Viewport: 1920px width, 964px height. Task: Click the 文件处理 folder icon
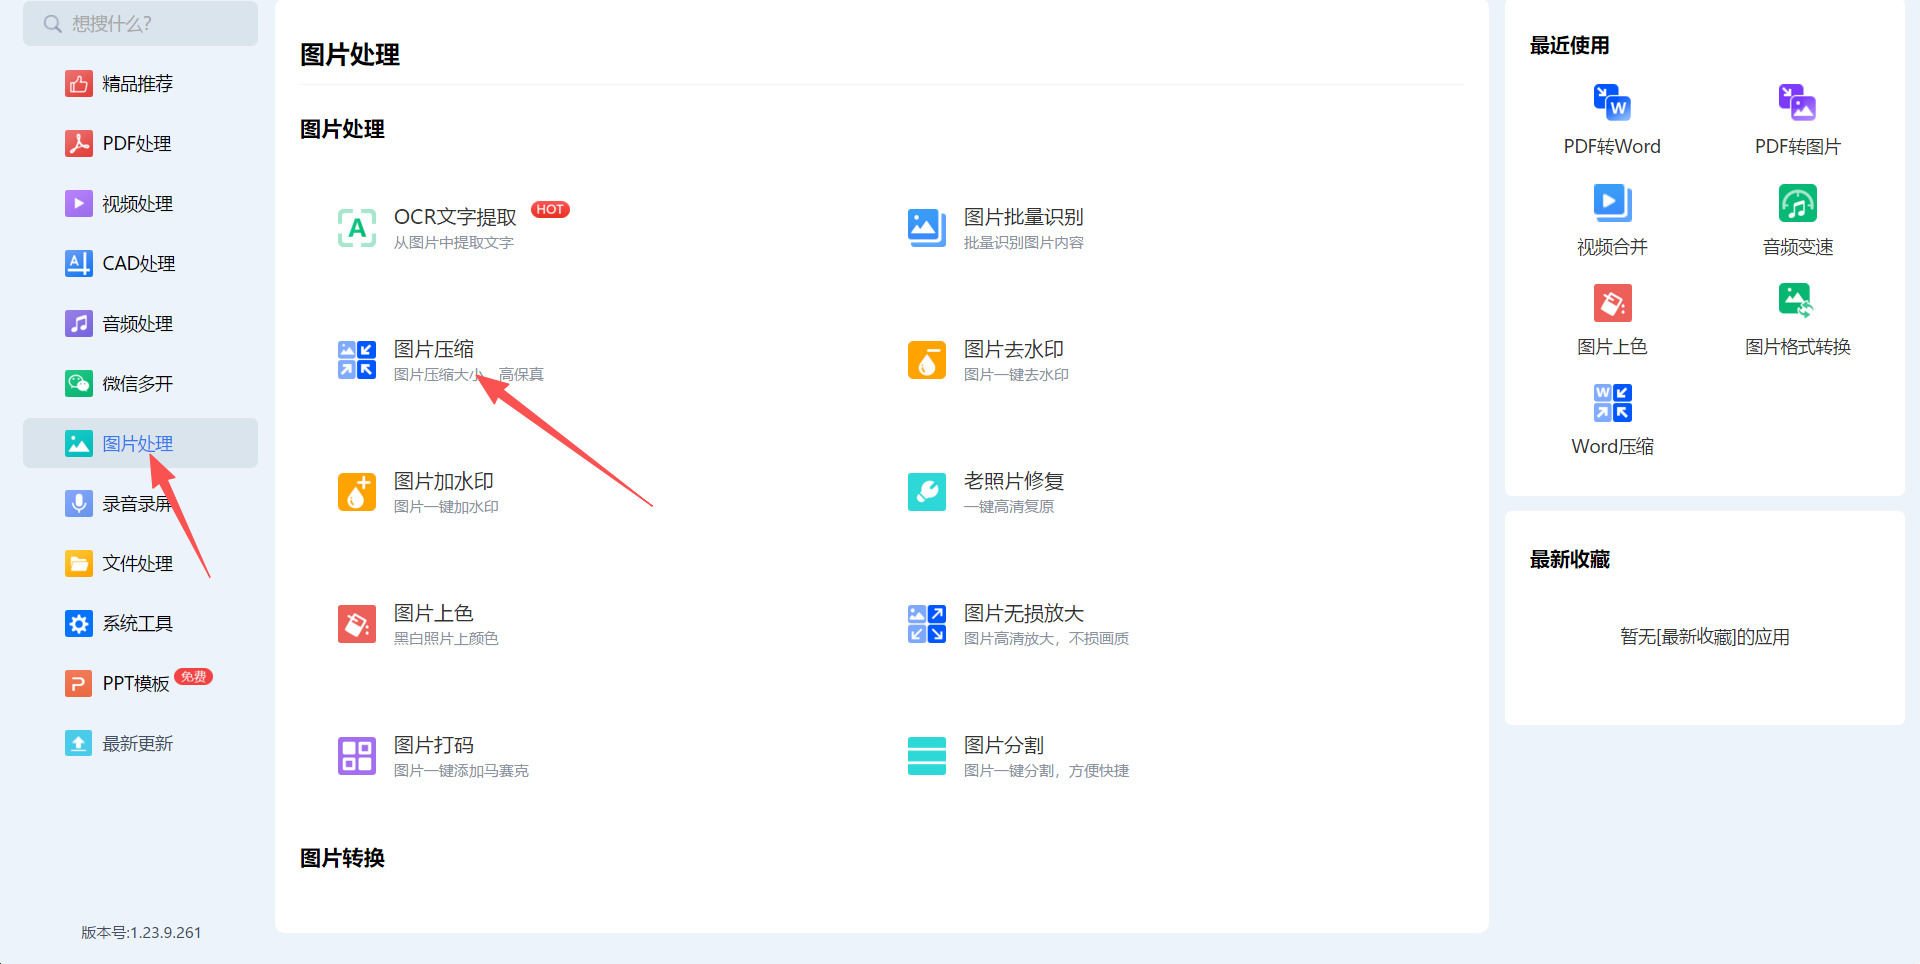pos(79,564)
